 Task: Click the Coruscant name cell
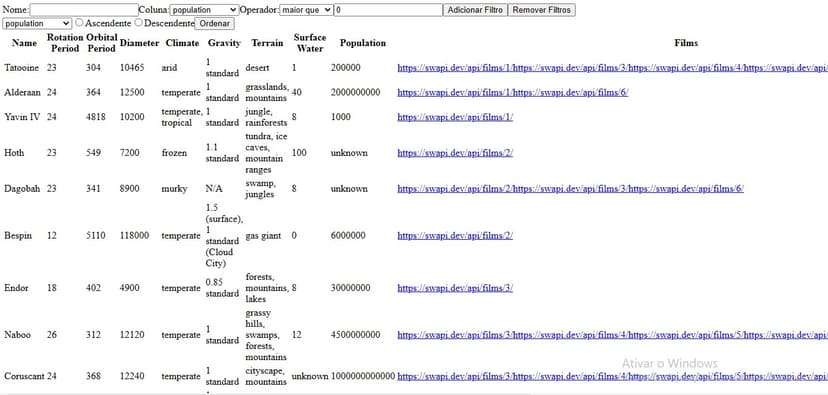point(24,377)
